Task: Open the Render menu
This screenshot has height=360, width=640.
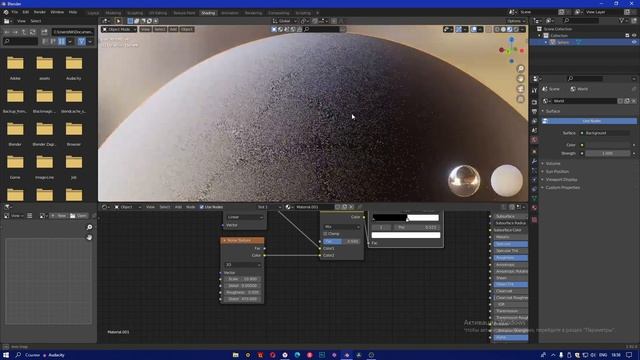Action: tap(40, 12)
